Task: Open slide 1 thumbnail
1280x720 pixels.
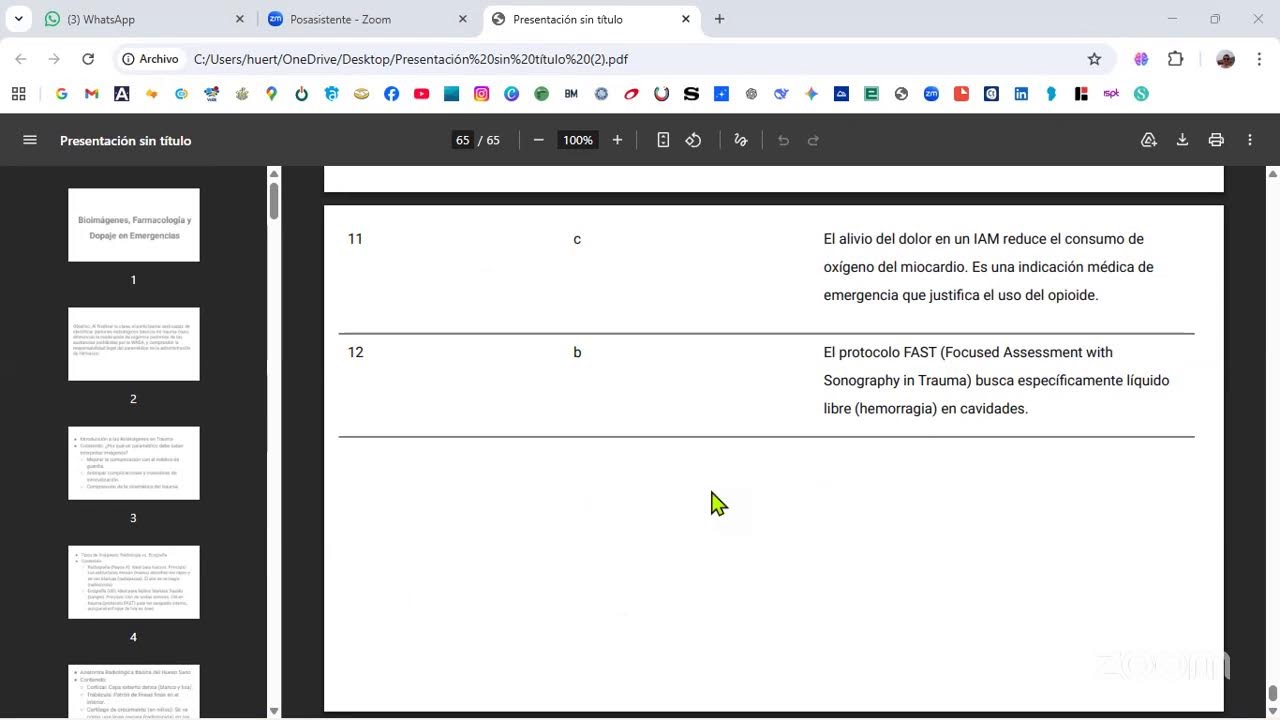Action: tap(134, 225)
